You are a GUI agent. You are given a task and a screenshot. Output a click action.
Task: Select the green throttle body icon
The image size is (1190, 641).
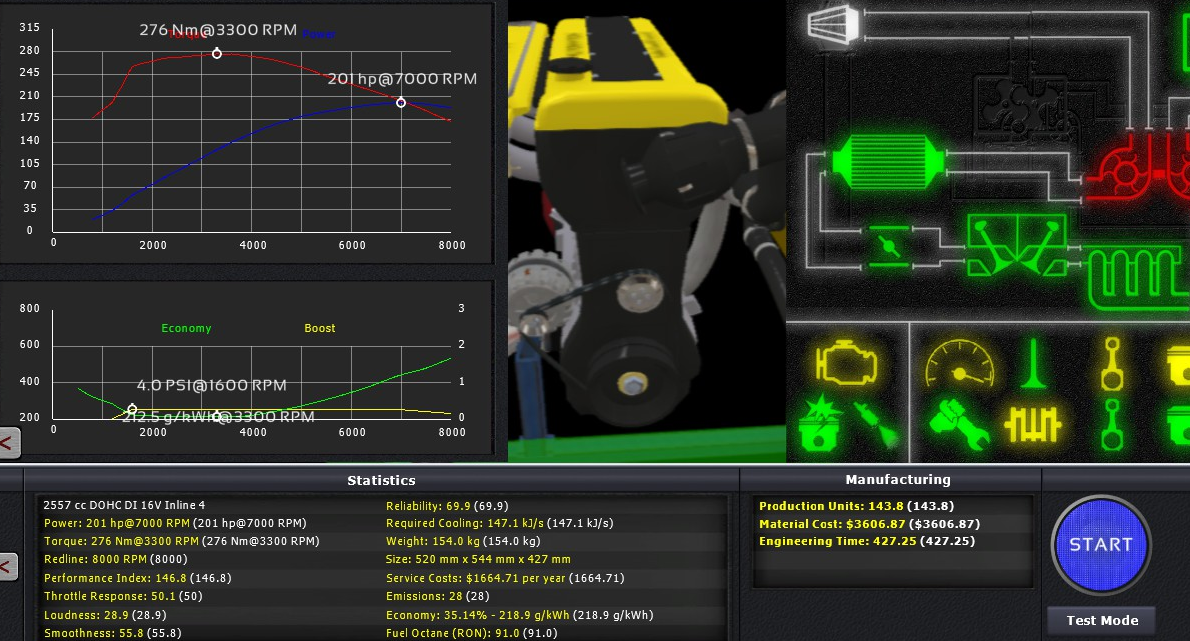coord(883,246)
